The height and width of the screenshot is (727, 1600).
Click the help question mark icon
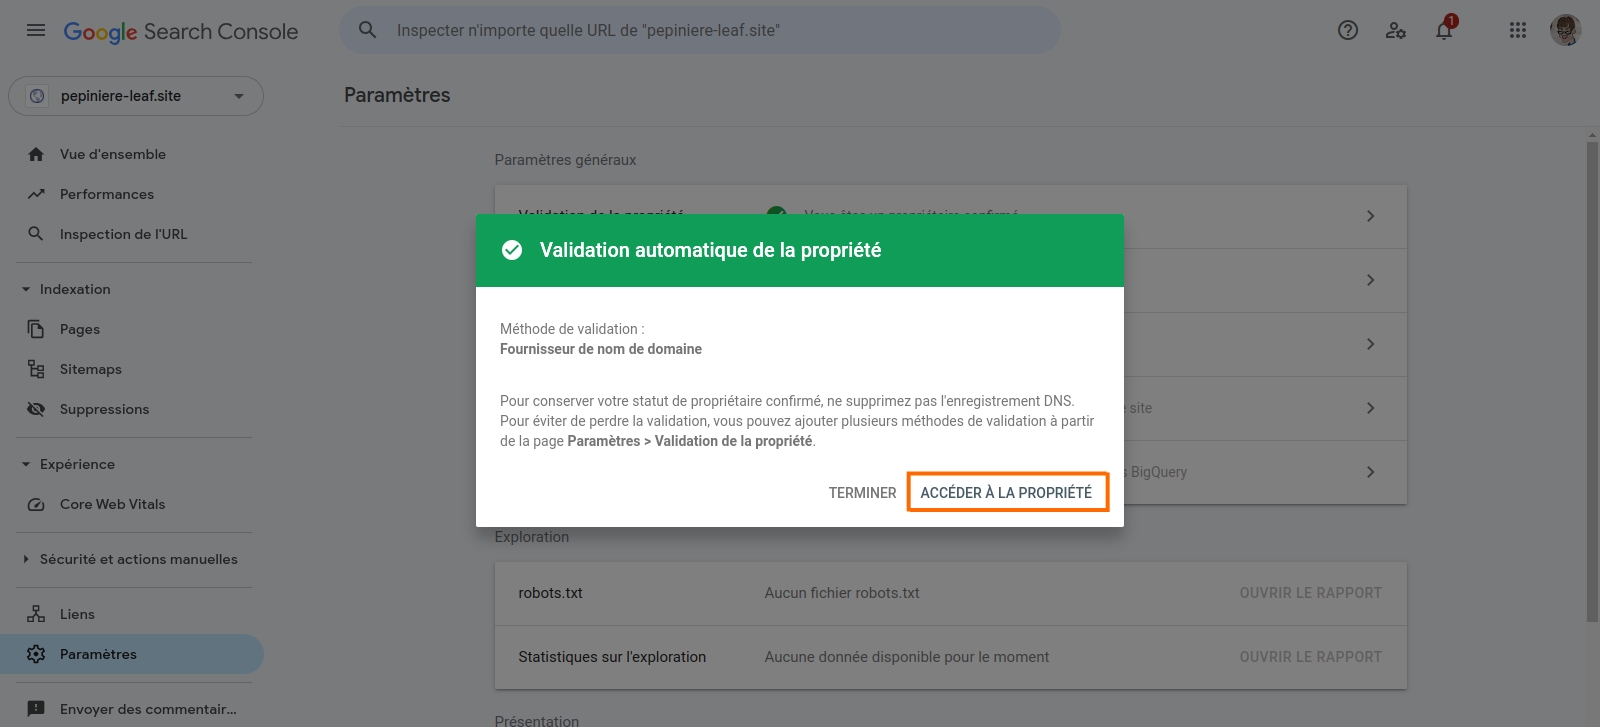(1347, 30)
